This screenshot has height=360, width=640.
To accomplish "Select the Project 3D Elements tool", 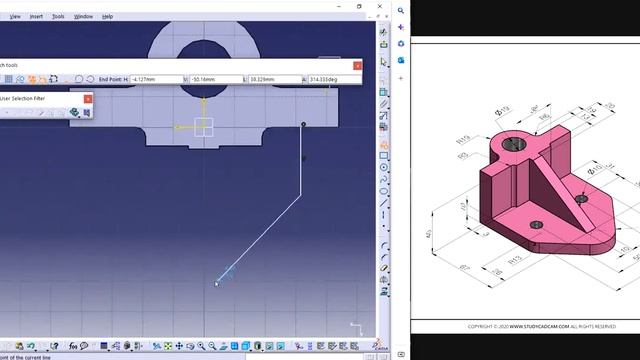I will click(384, 291).
